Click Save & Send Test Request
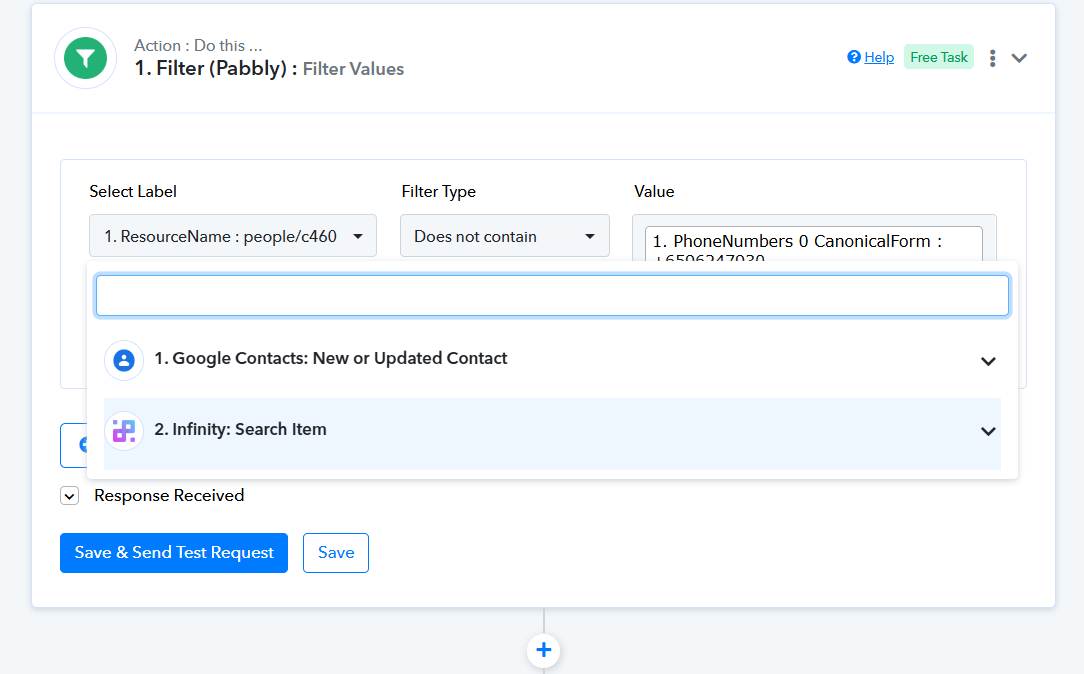 174,553
